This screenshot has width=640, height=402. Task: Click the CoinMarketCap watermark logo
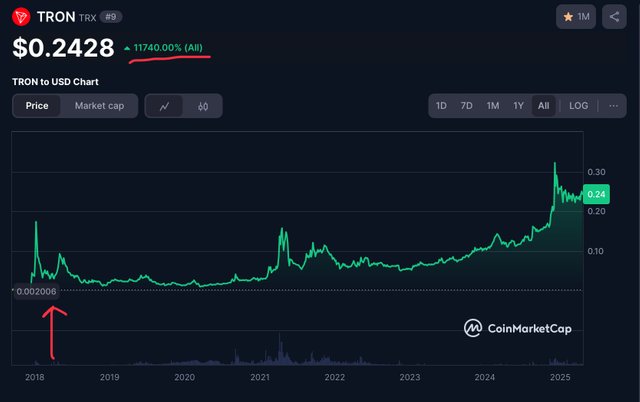[x=516, y=328]
